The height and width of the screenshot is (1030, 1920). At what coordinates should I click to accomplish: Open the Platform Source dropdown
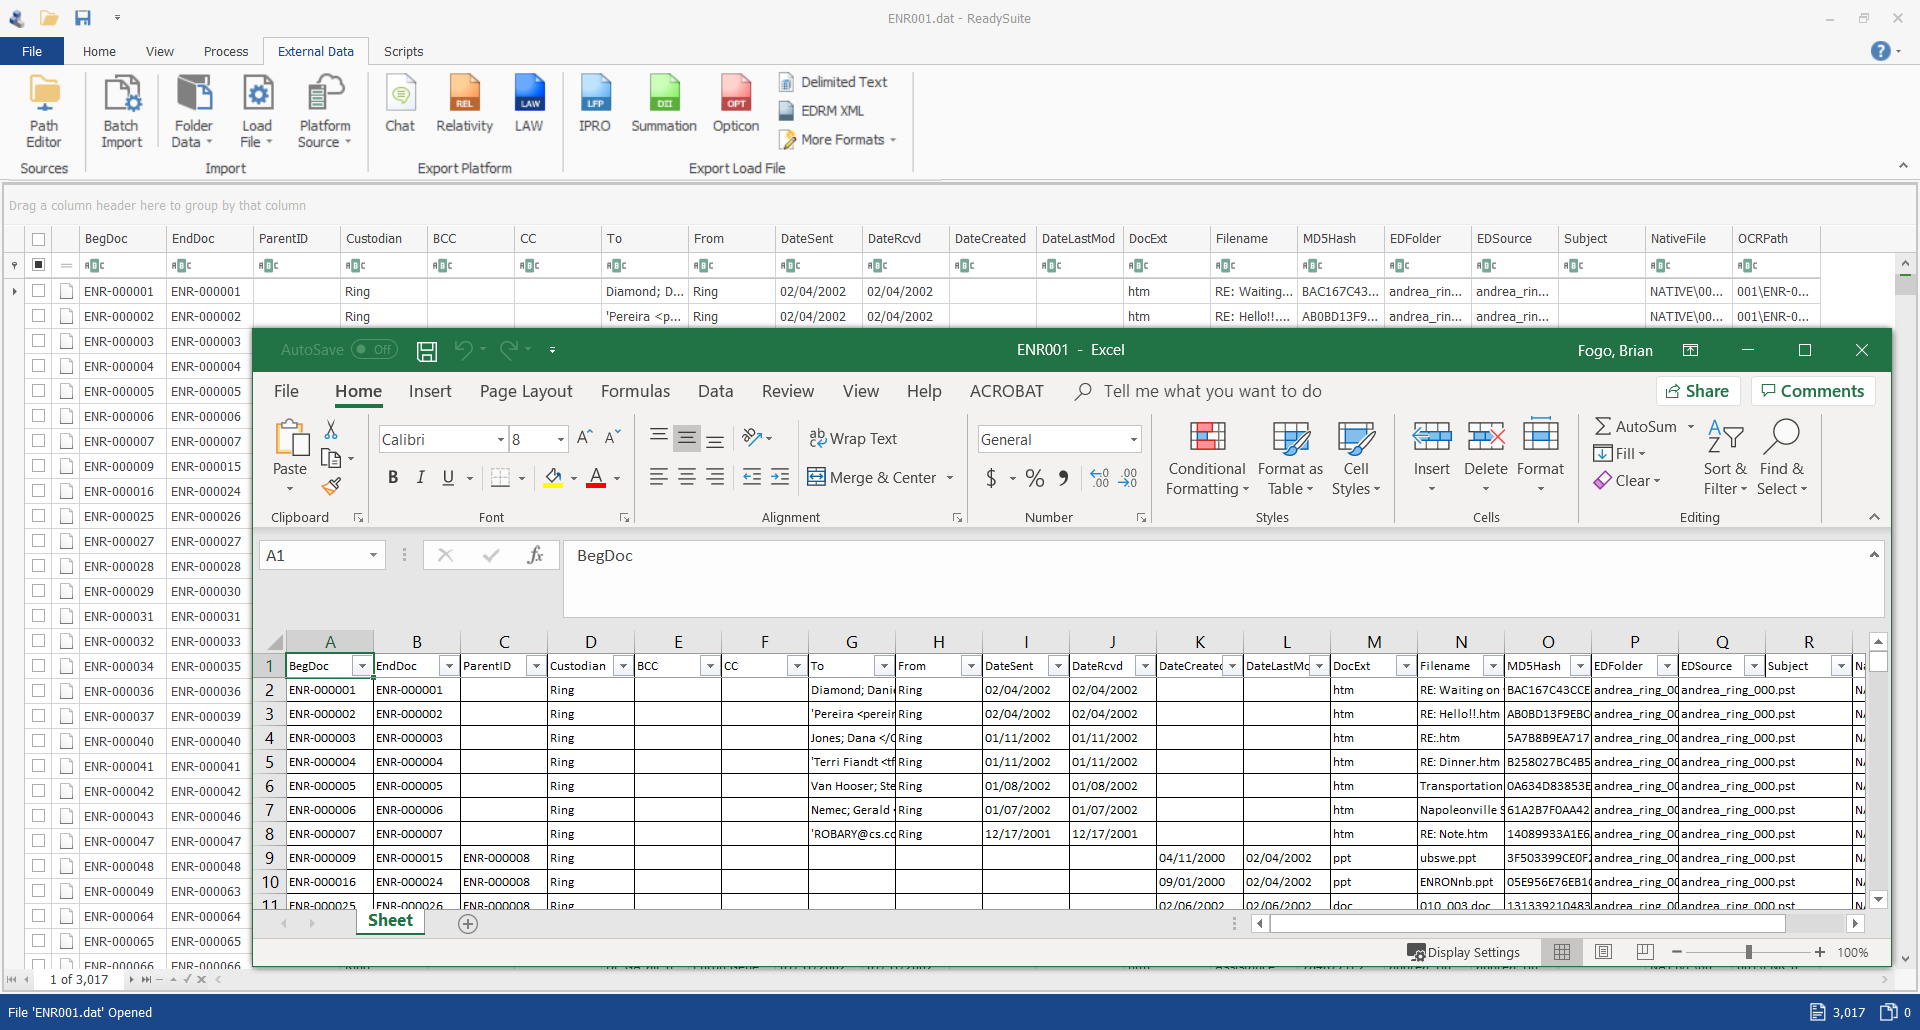tap(325, 112)
